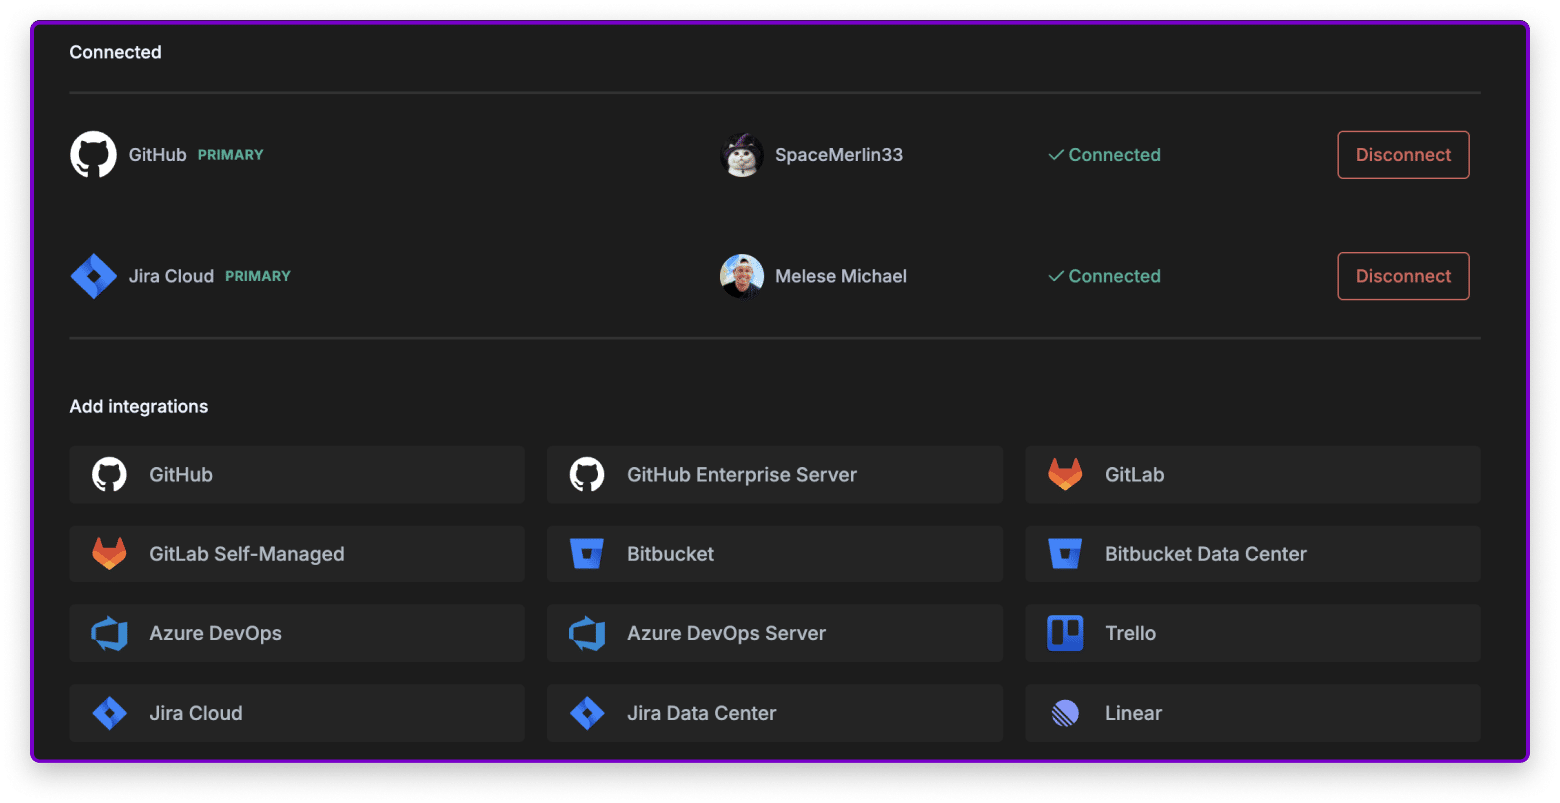1560x803 pixels.
Task: Click the Bitbucket Data Center bucket icon
Action: [1065, 553]
